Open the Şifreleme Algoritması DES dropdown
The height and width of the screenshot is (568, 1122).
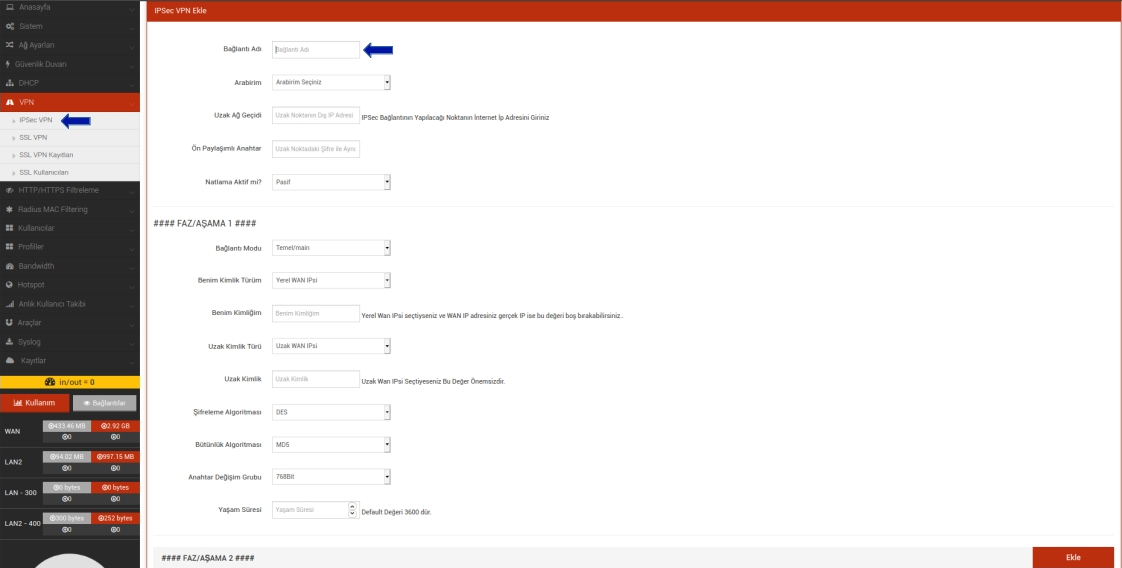click(x=331, y=412)
